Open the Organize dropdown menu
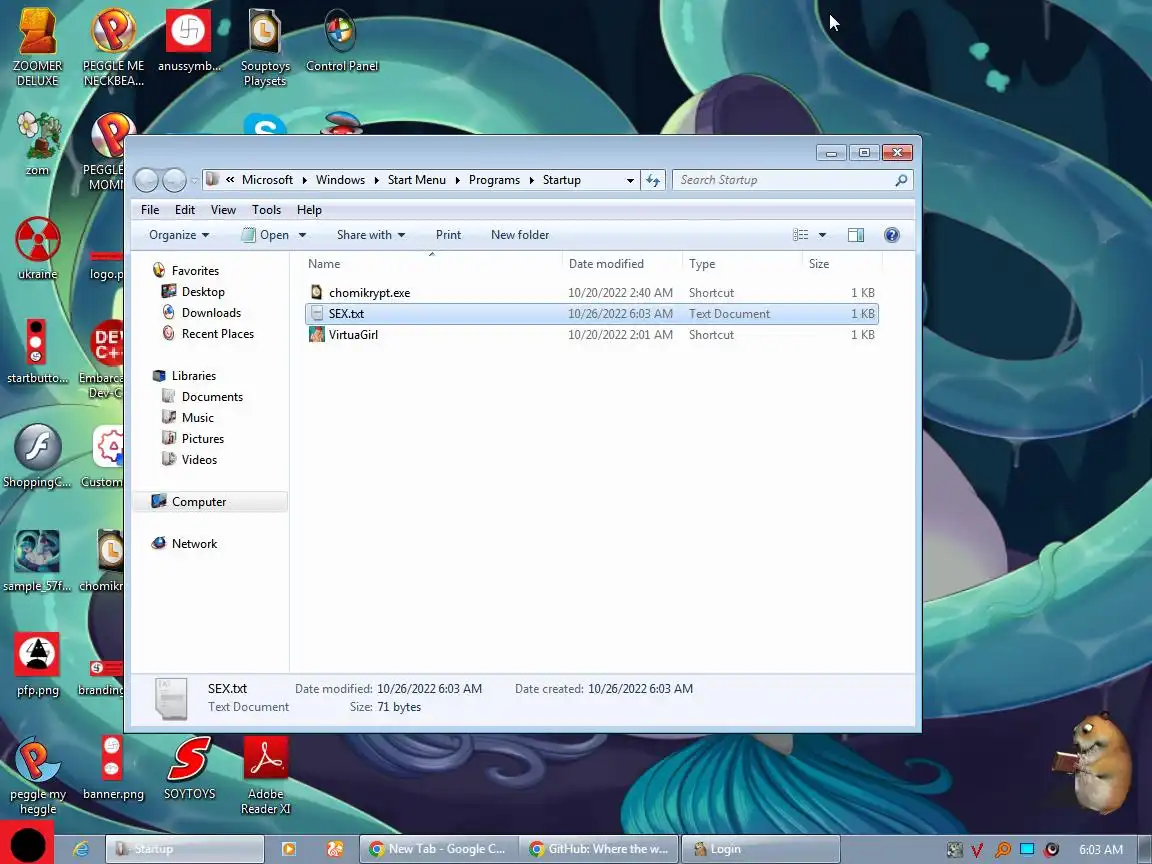The width and height of the screenshot is (1152, 864). [x=179, y=235]
